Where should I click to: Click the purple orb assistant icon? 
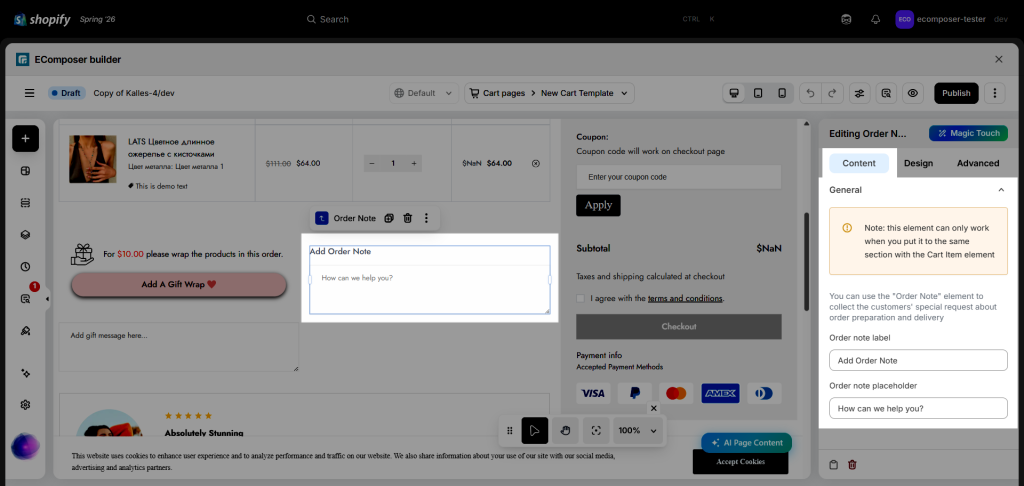25,447
